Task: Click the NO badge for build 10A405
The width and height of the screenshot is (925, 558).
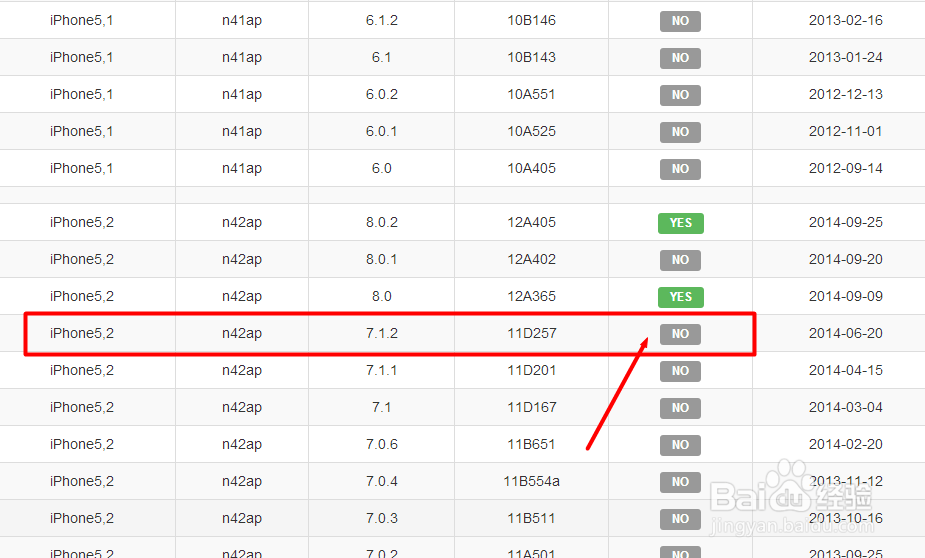Action: (680, 169)
